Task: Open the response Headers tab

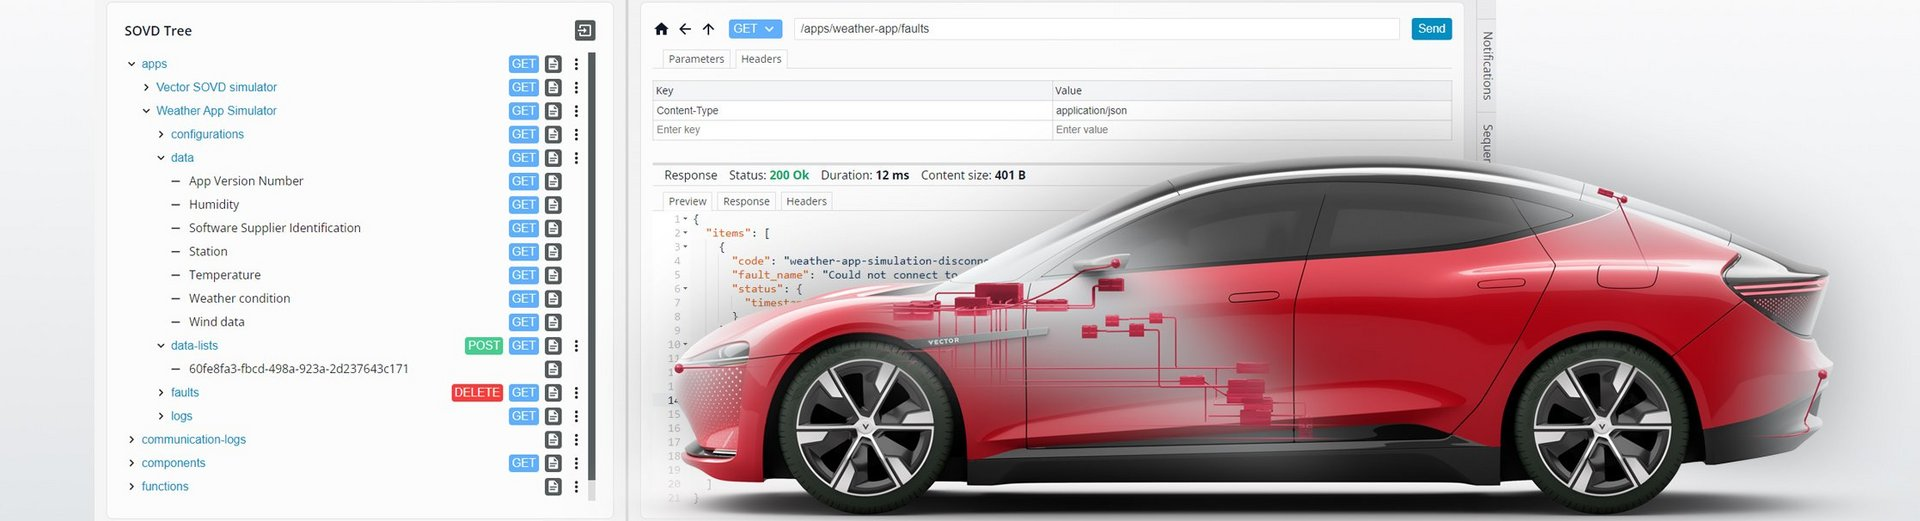Action: tap(806, 201)
